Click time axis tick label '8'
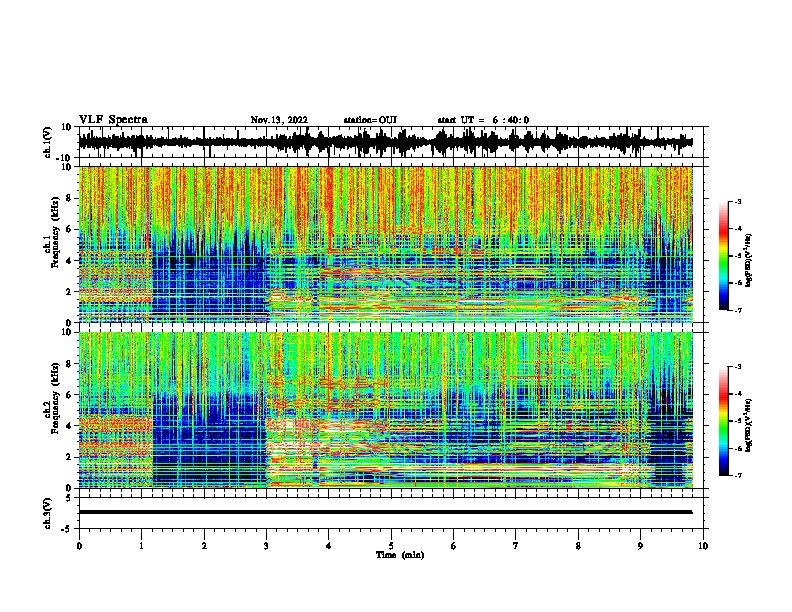Image resolution: width=792 pixels, height=612 pixels. 578,546
